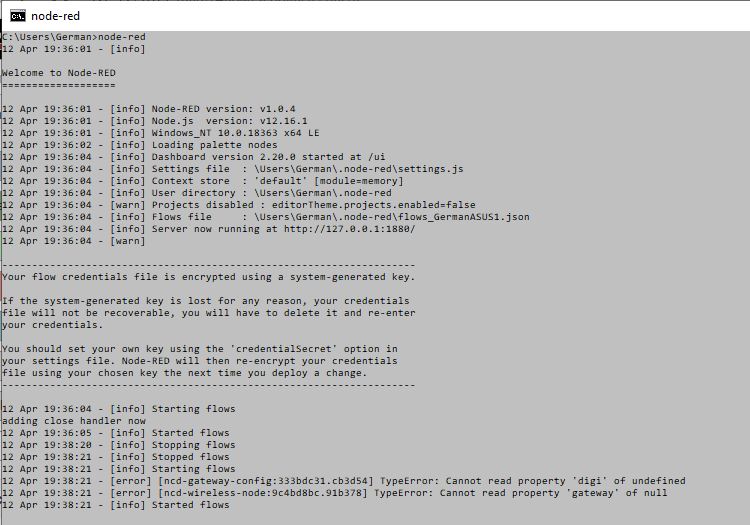Screen dimensions: 750x525
Task: Click the 'Loading palette nodes' line
Action: point(140,145)
